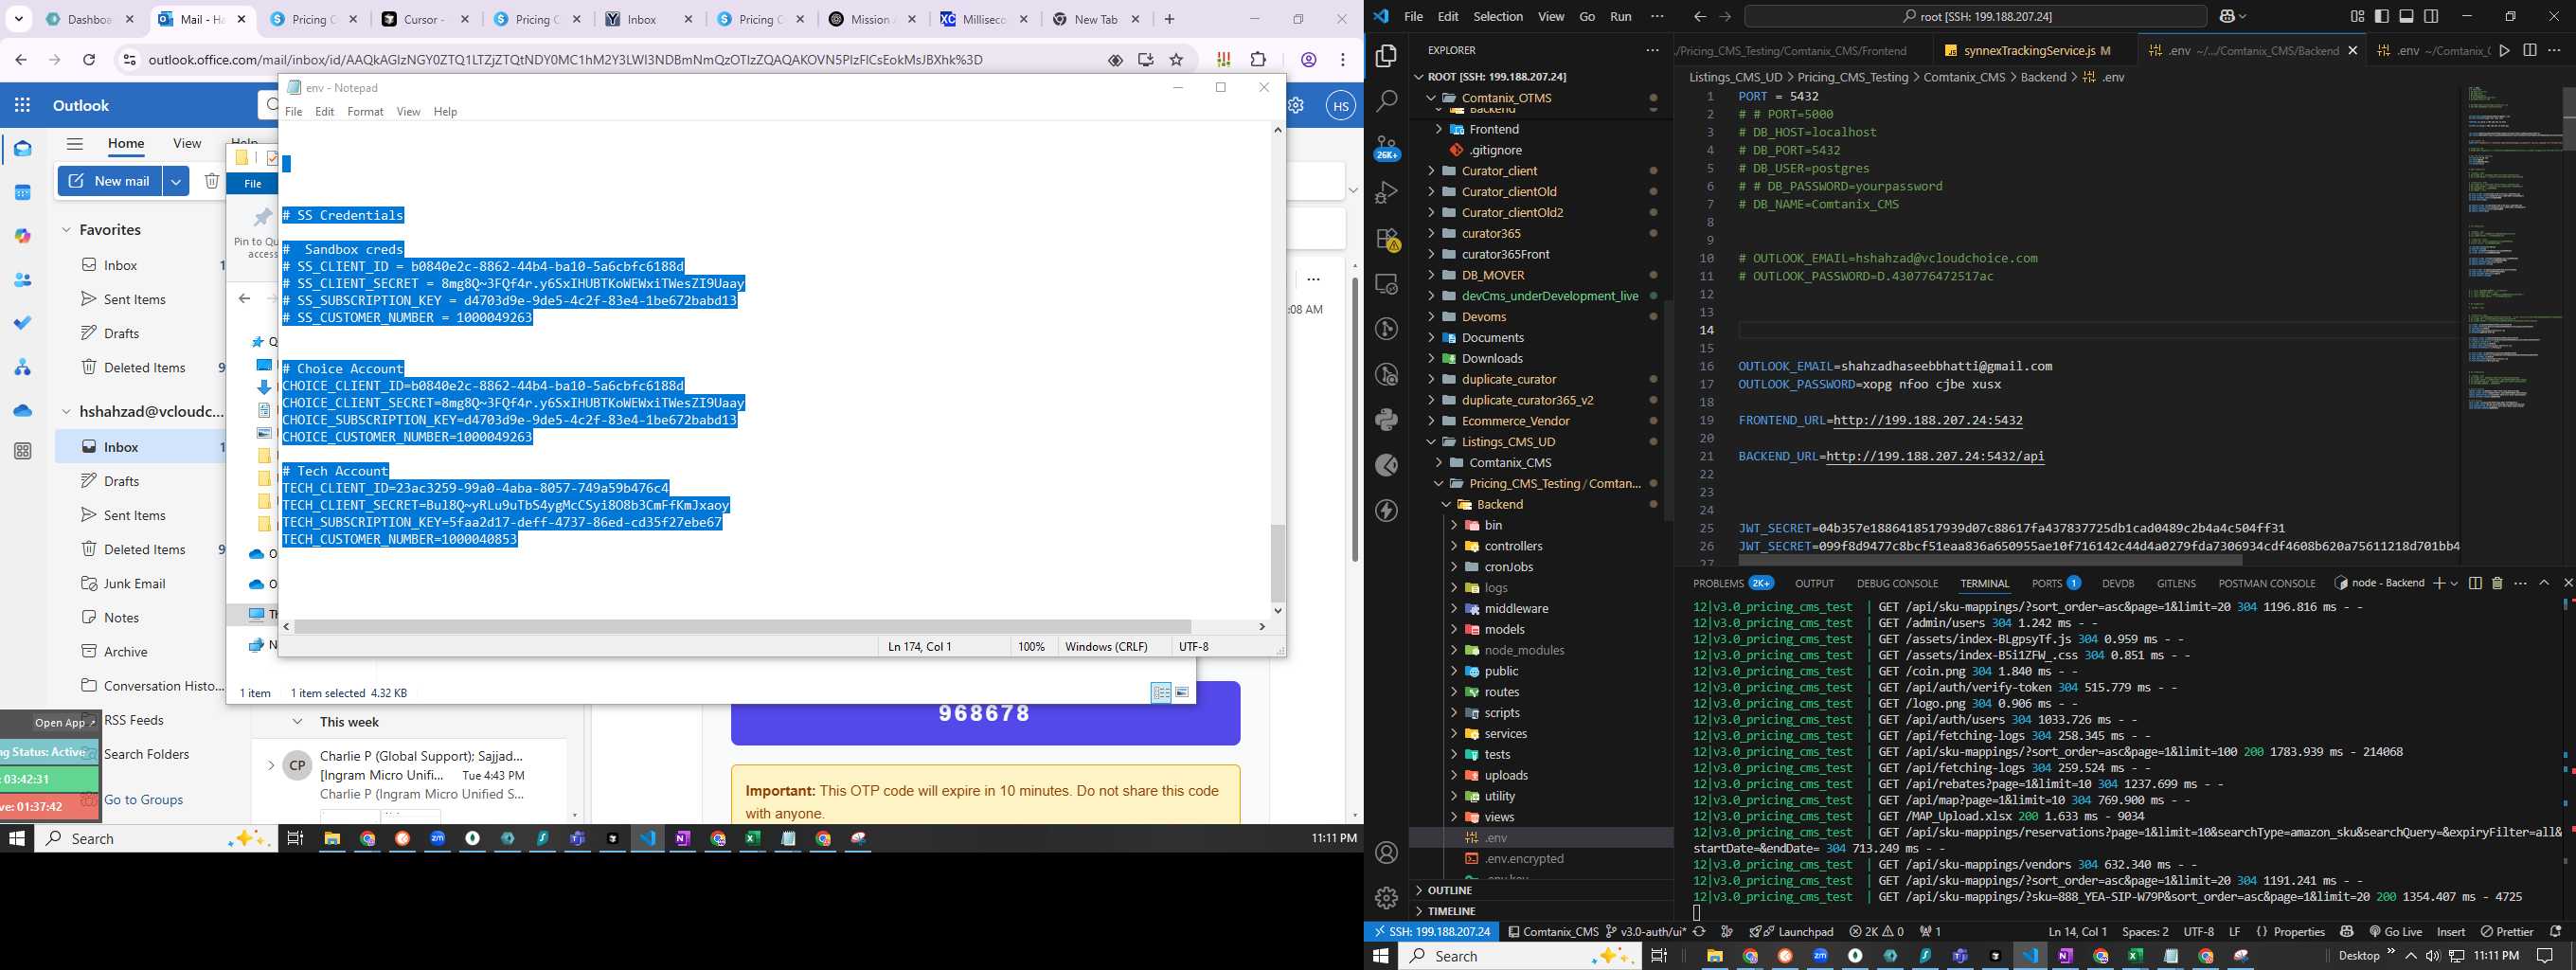Expand controllers folder in Explorer tree

1454,546
